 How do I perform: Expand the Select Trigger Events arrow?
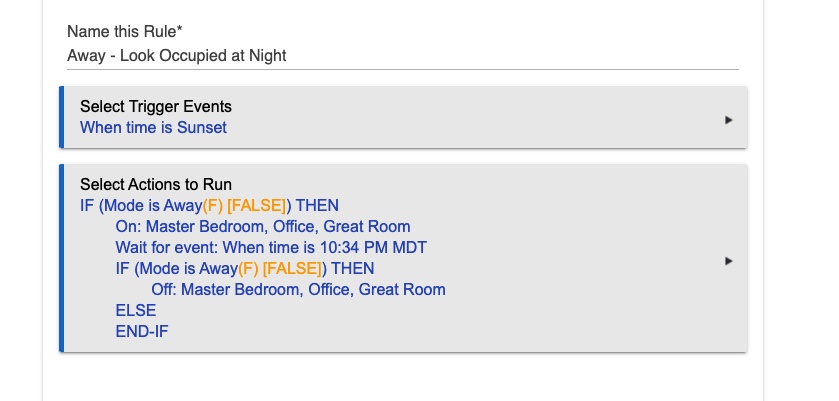728,120
